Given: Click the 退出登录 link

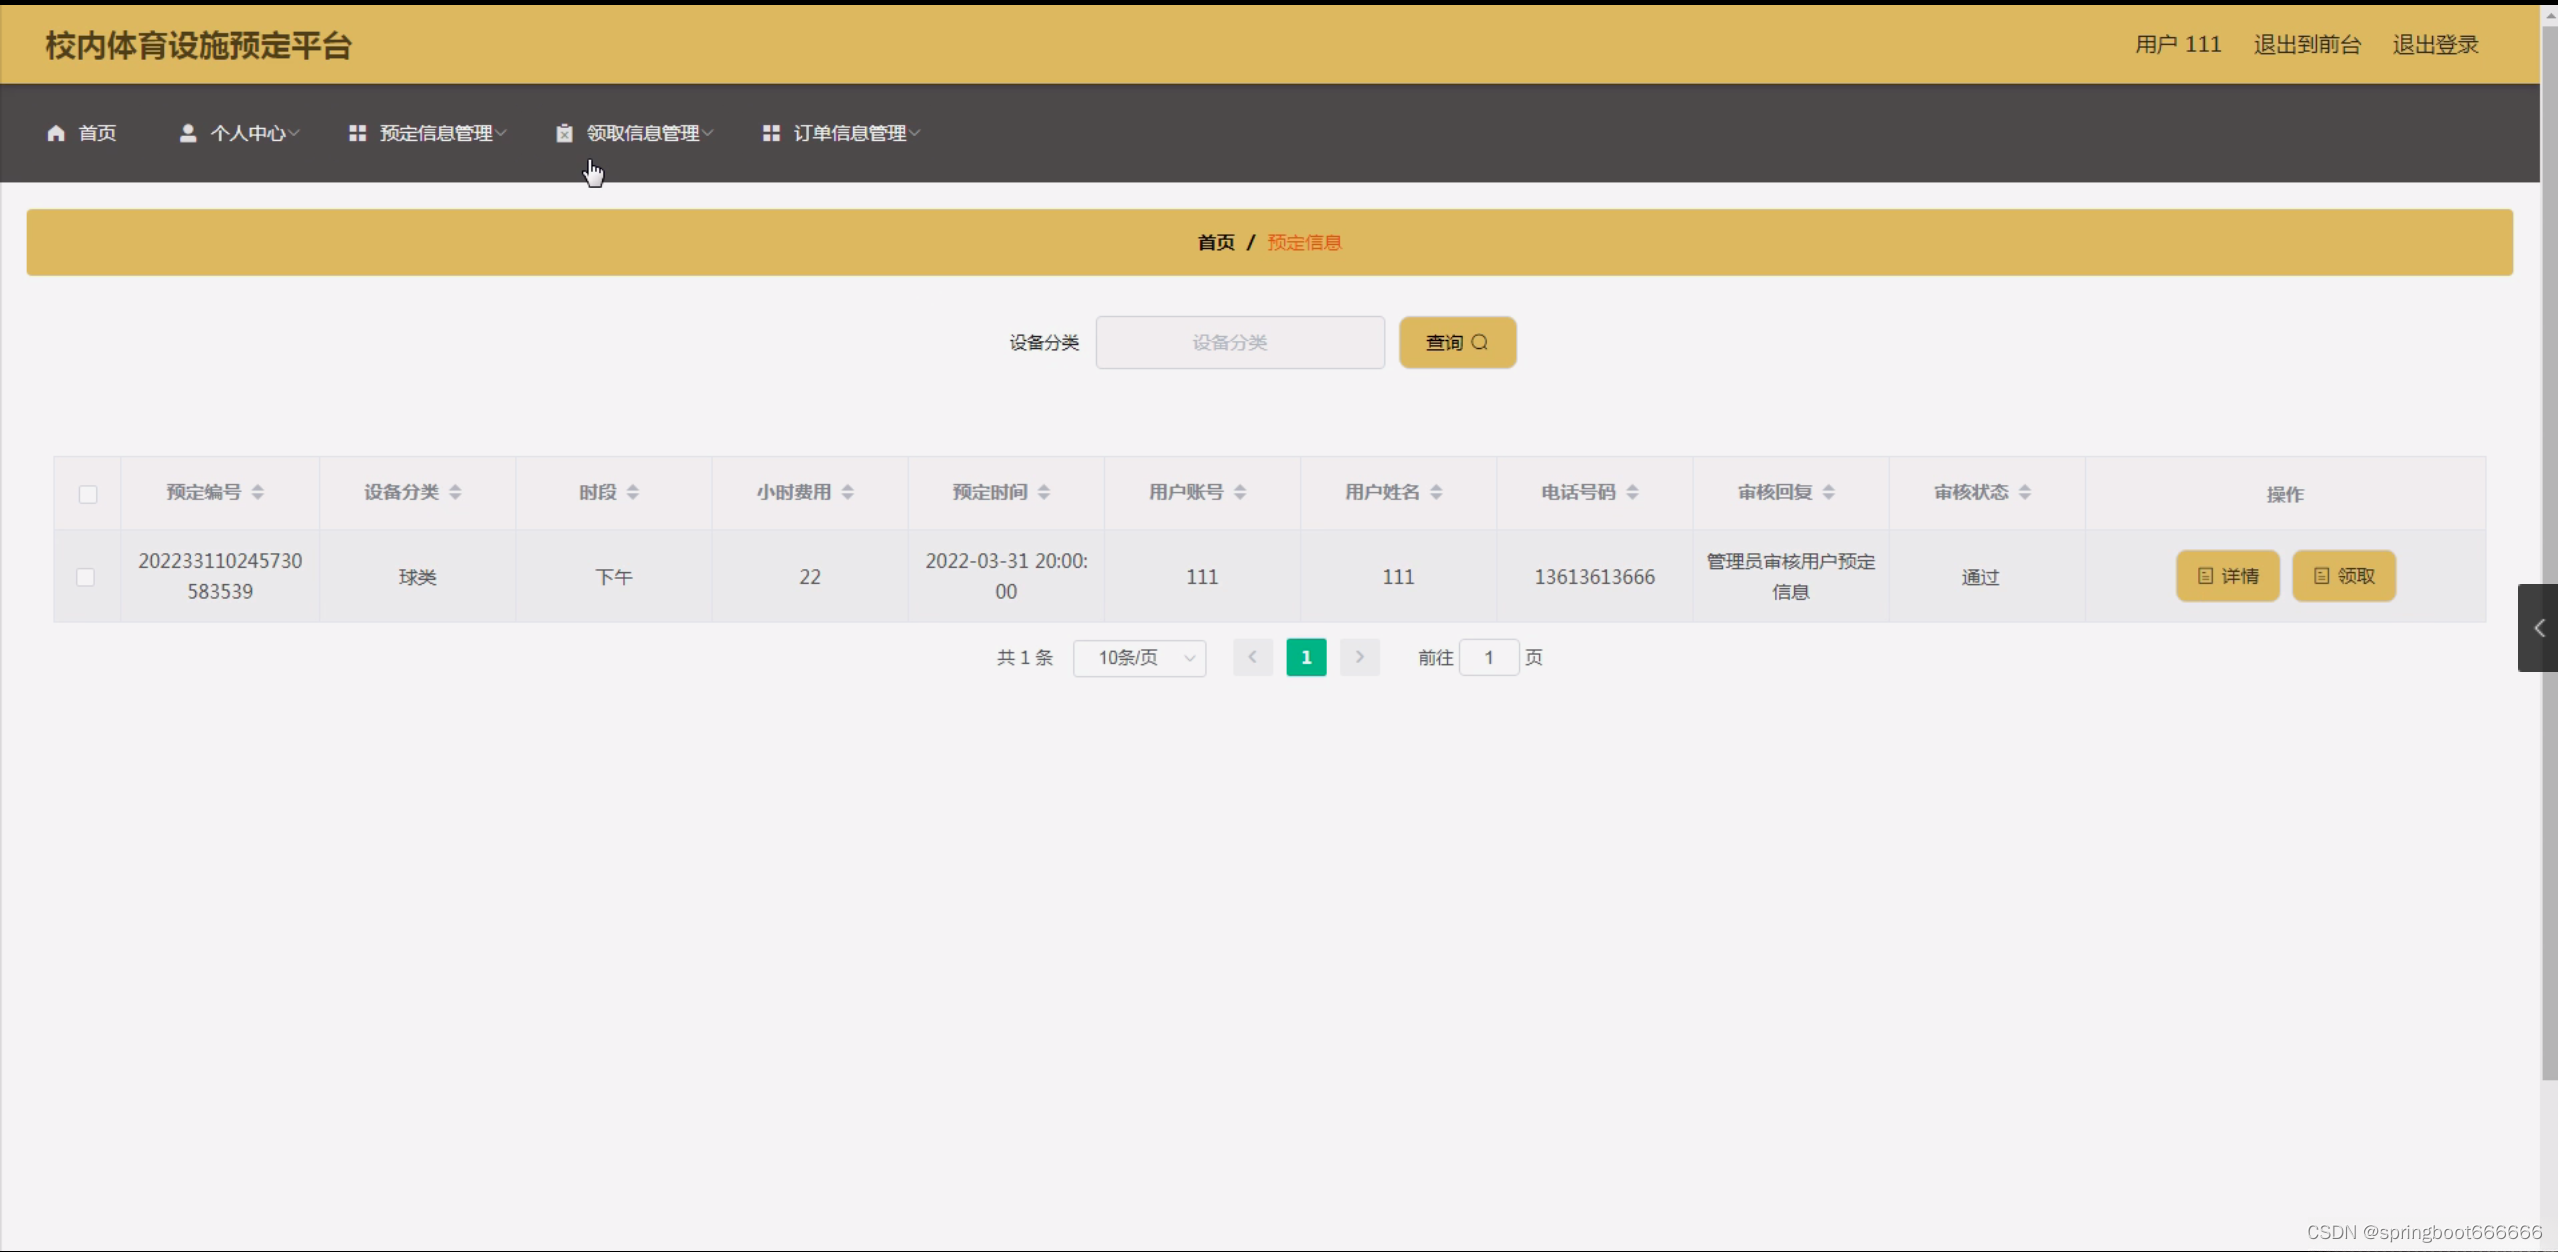Looking at the screenshot, I should (x=2435, y=45).
